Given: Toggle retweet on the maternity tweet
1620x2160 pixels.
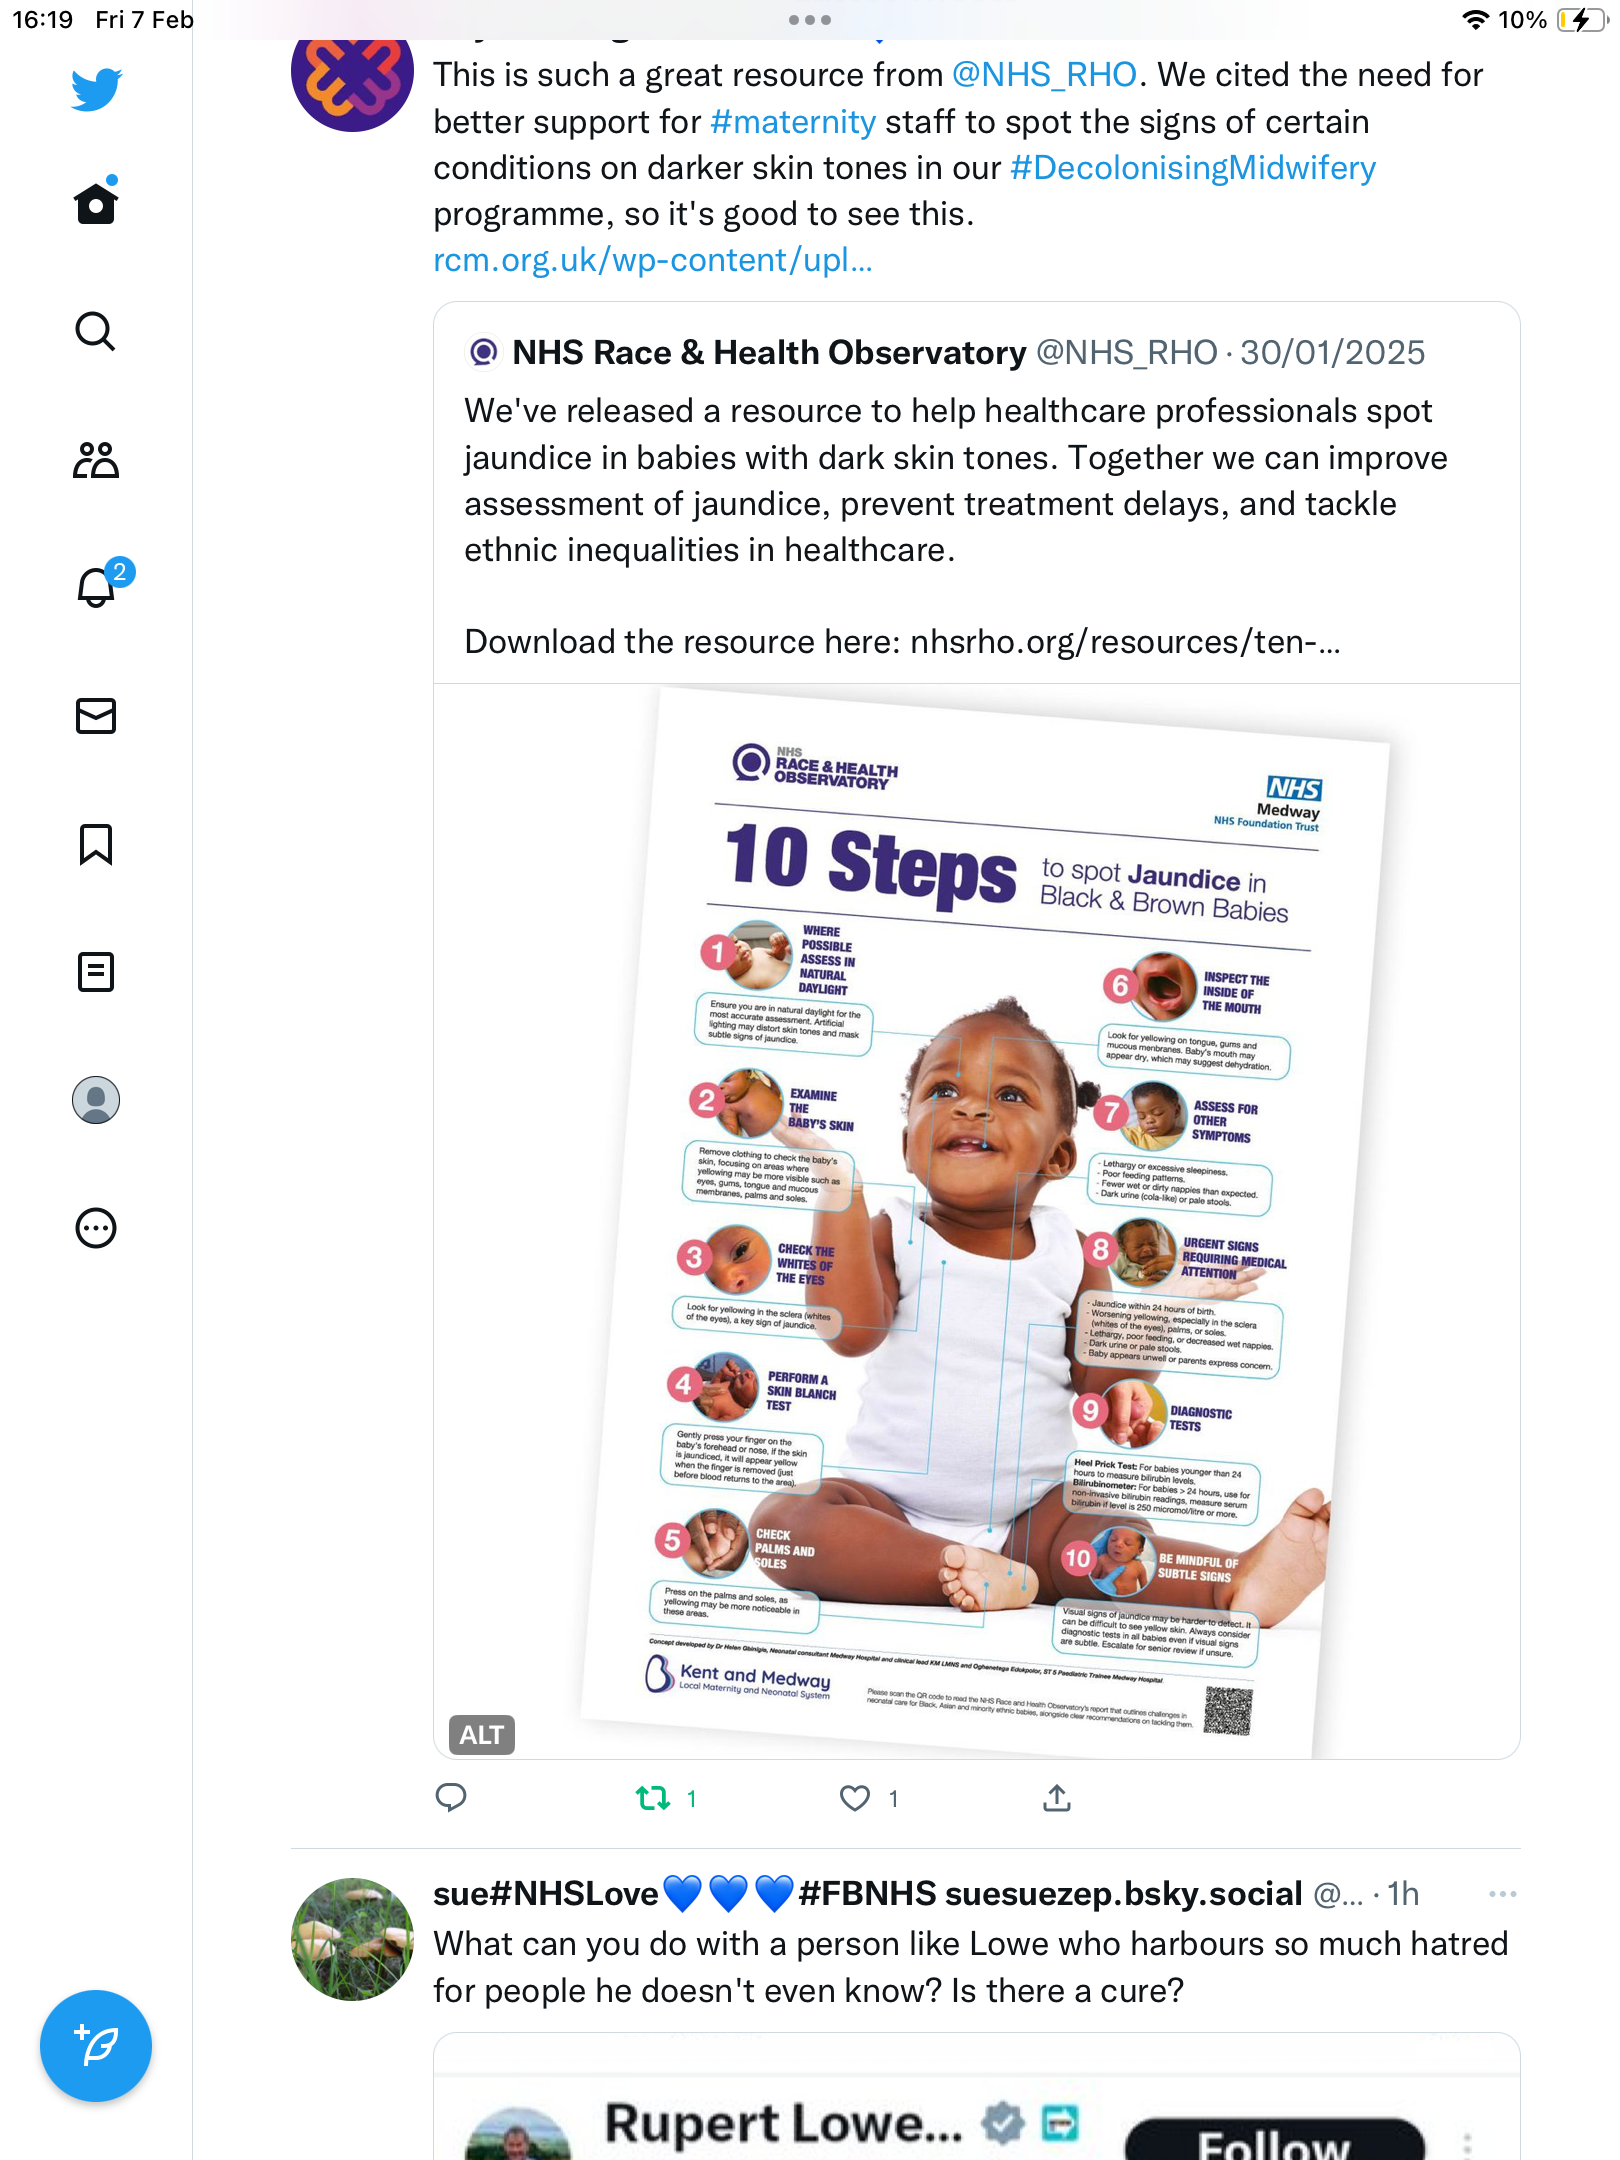Looking at the screenshot, I should [x=653, y=1798].
